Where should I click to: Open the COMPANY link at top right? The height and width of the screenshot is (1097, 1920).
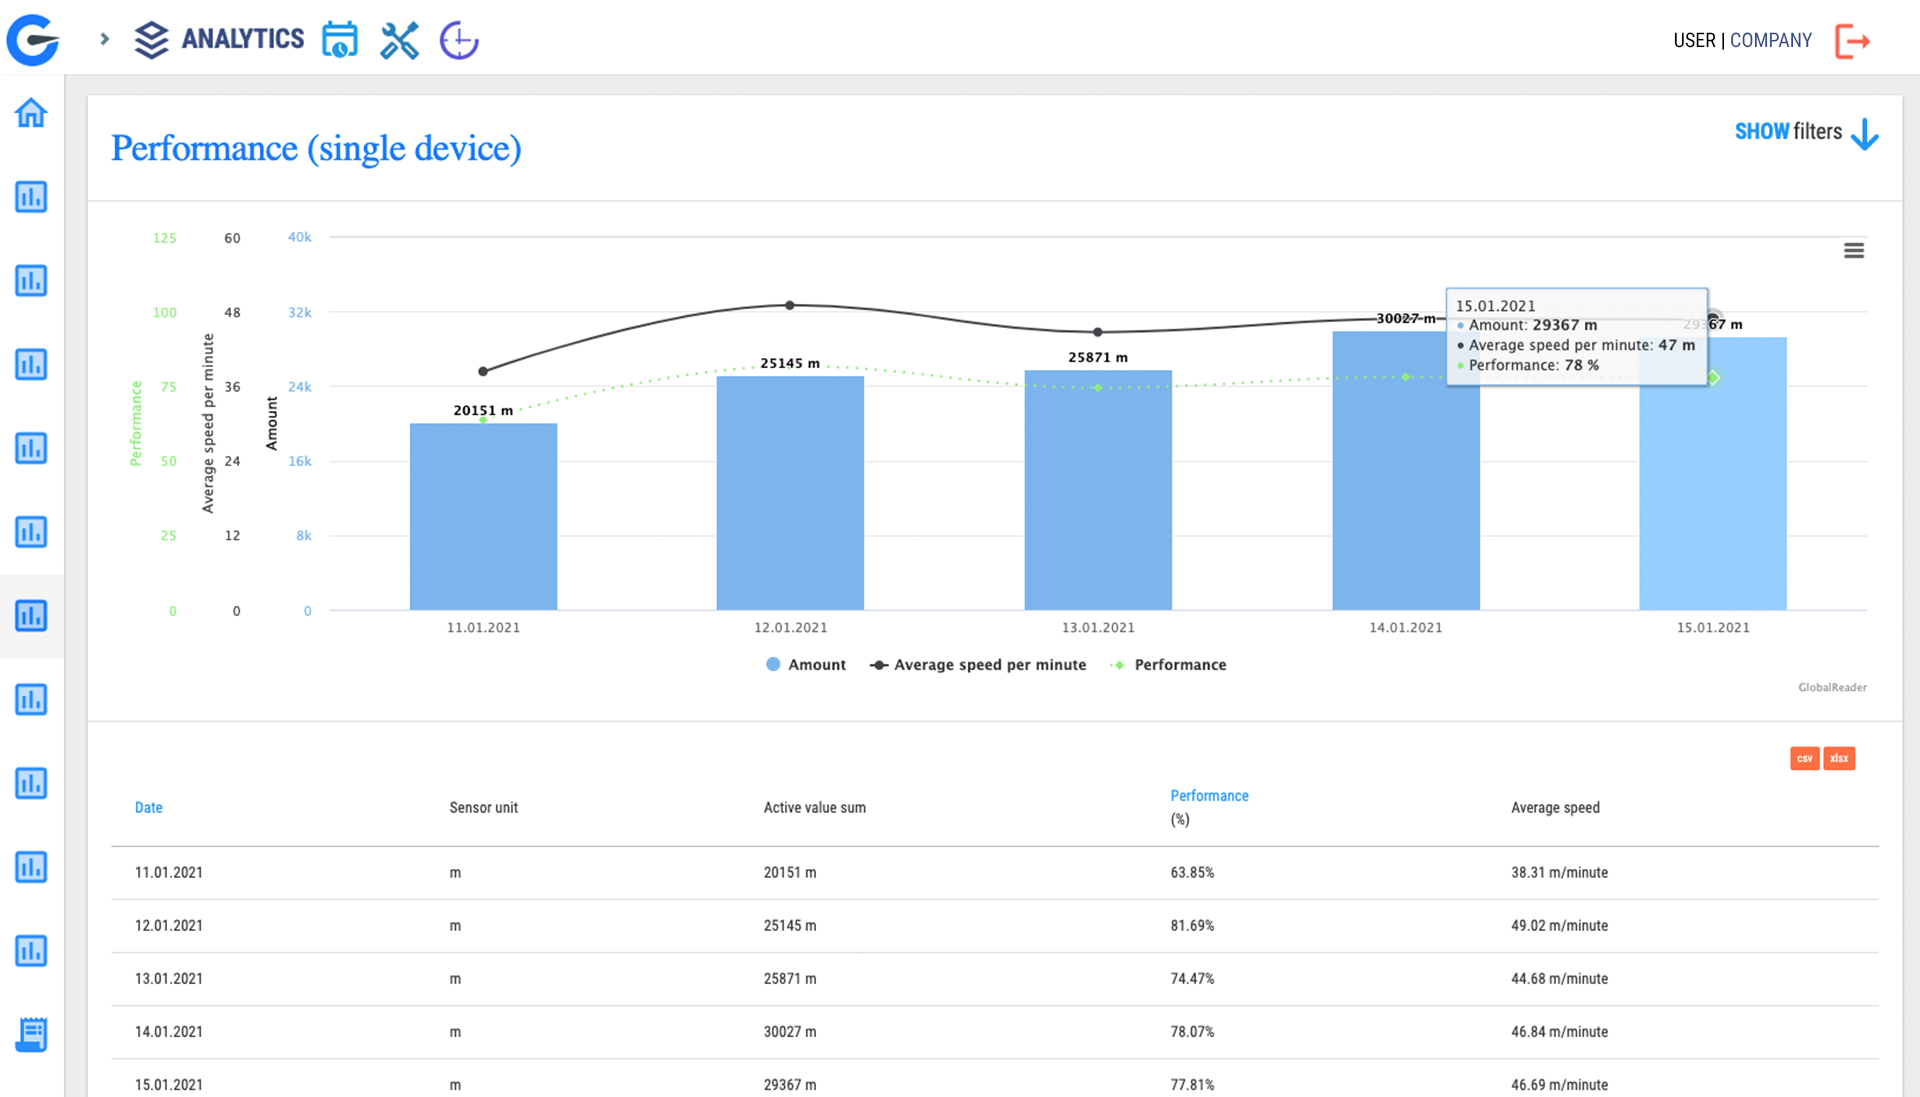[x=1771, y=40]
